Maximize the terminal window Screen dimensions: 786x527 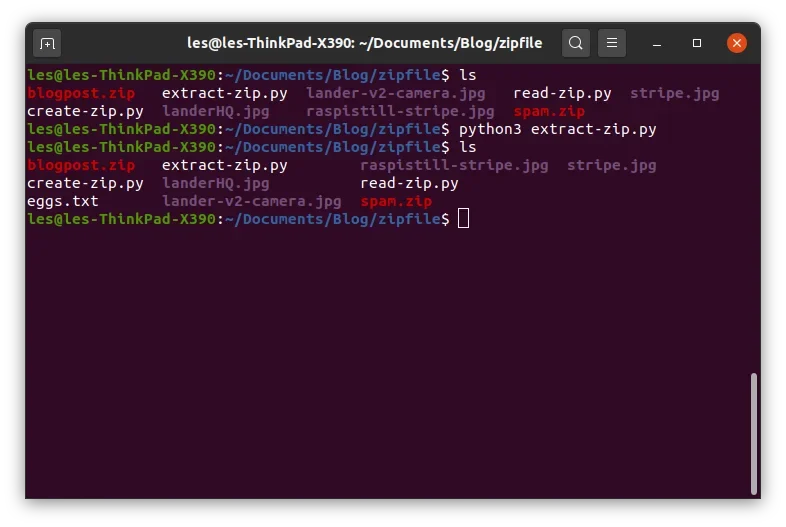coord(697,43)
